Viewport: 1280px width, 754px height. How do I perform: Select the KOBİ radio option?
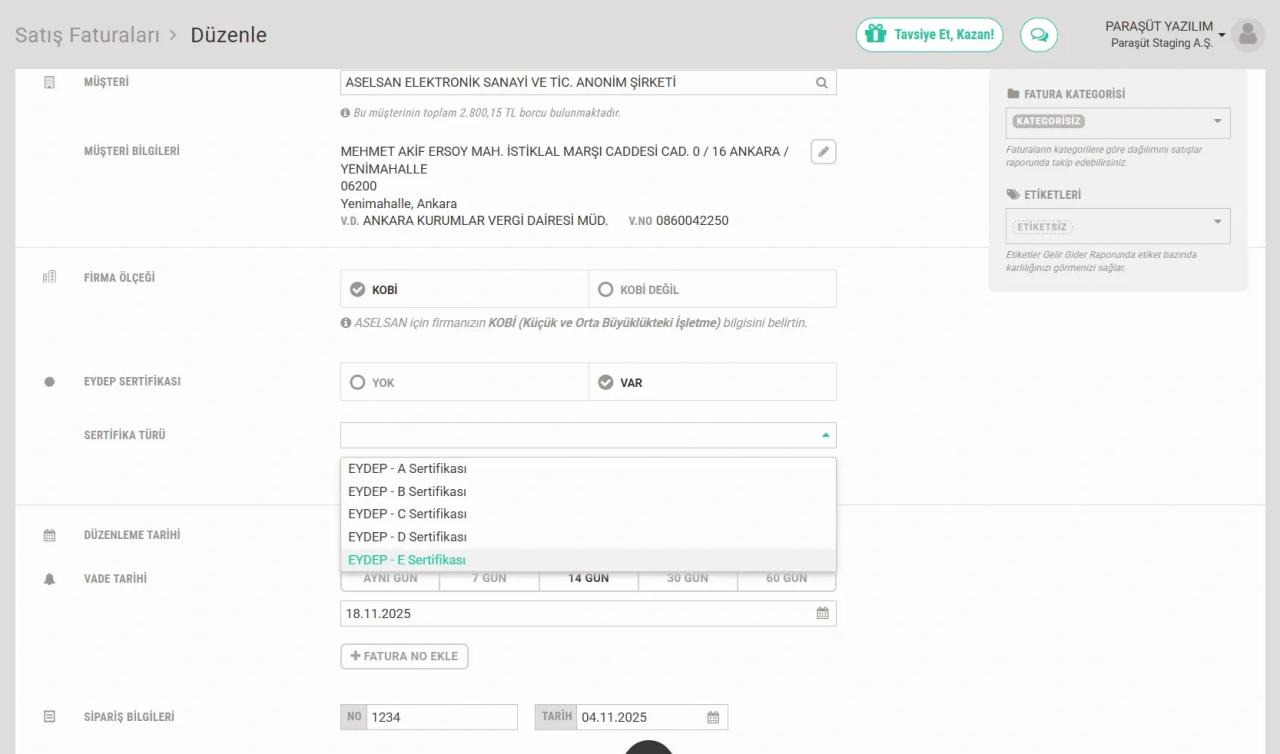[358, 290]
